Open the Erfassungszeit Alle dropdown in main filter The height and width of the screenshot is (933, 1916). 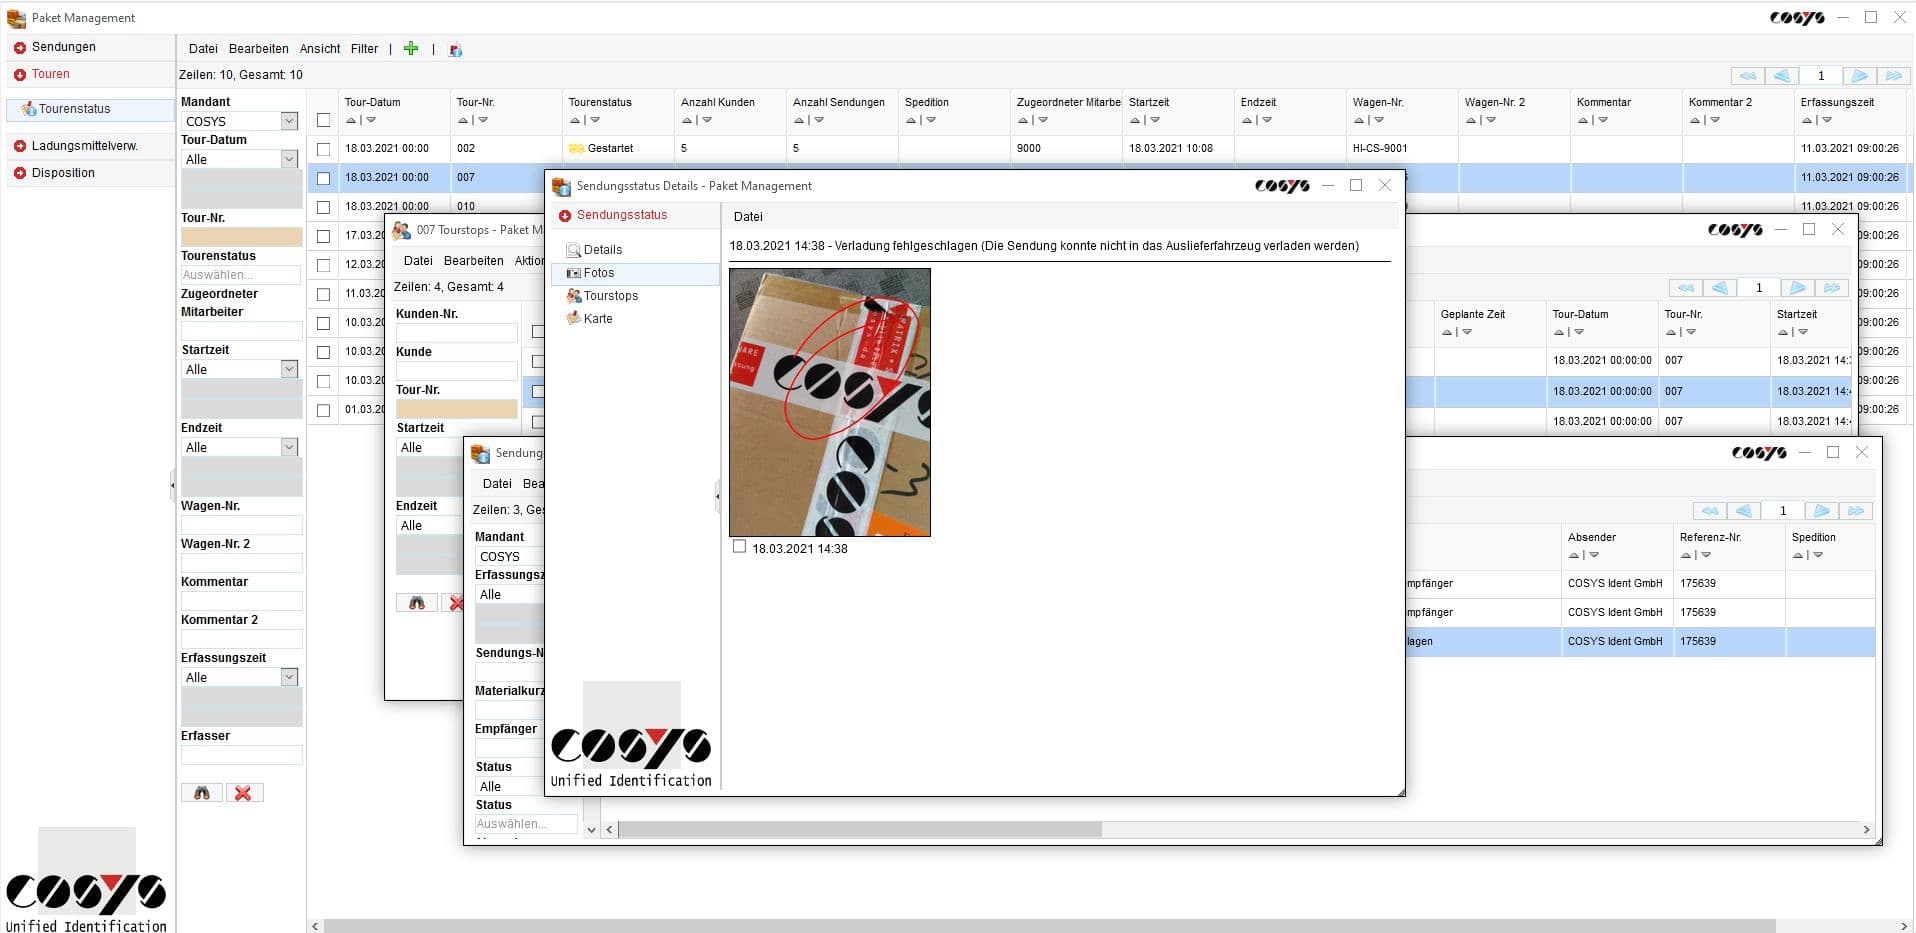click(x=289, y=677)
